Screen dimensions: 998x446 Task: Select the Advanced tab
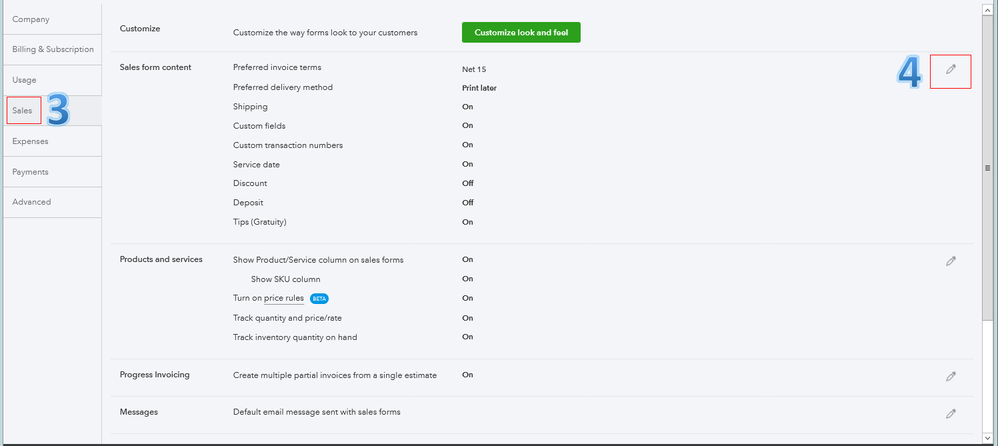pyautogui.click(x=32, y=202)
